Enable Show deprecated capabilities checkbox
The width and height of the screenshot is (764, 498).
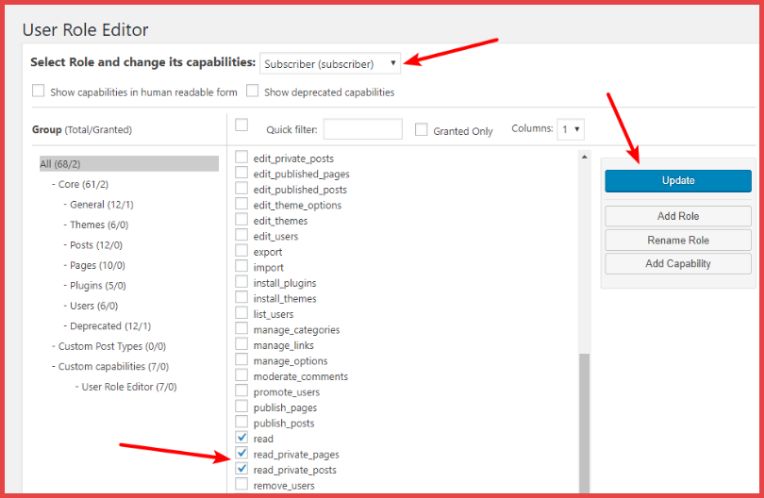[x=252, y=91]
